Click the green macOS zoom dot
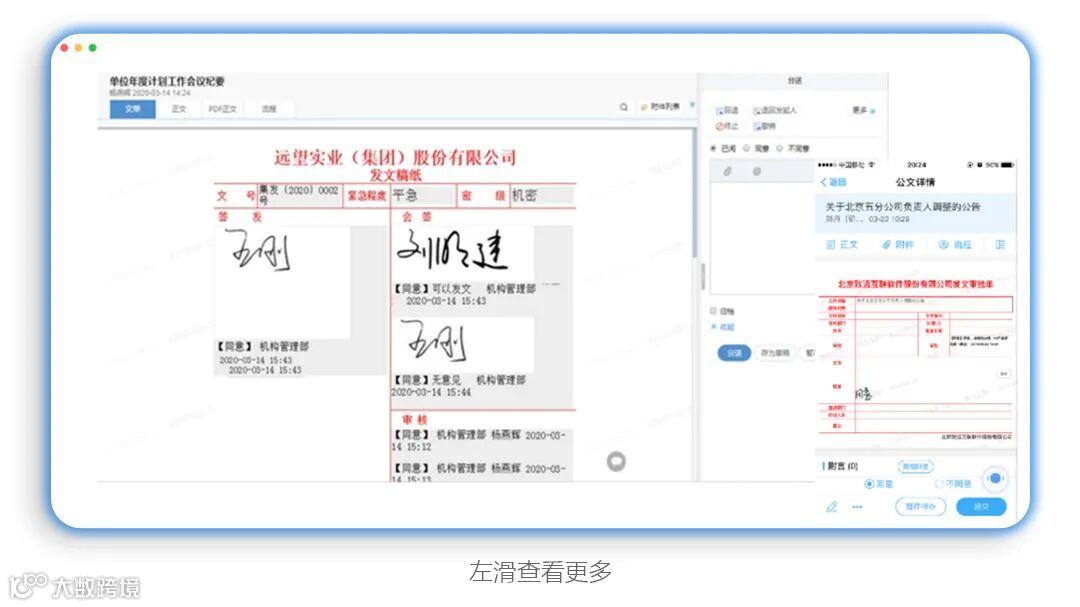The height and width of the screenshot is (607, 1080). click(x=92, y=48)
